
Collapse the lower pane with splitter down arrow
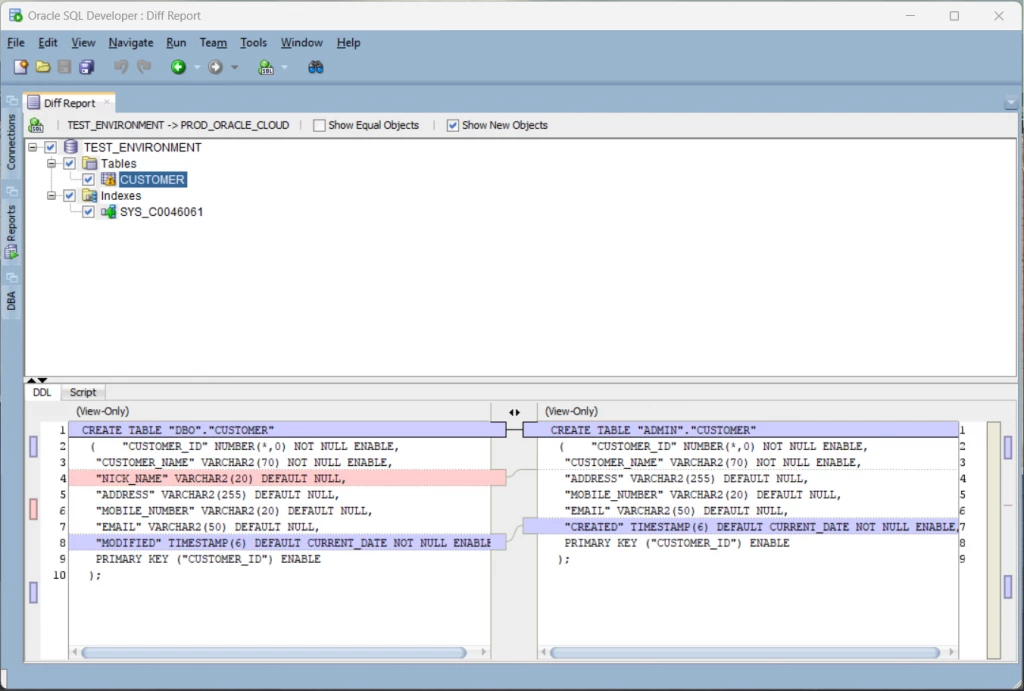(42, 380)
